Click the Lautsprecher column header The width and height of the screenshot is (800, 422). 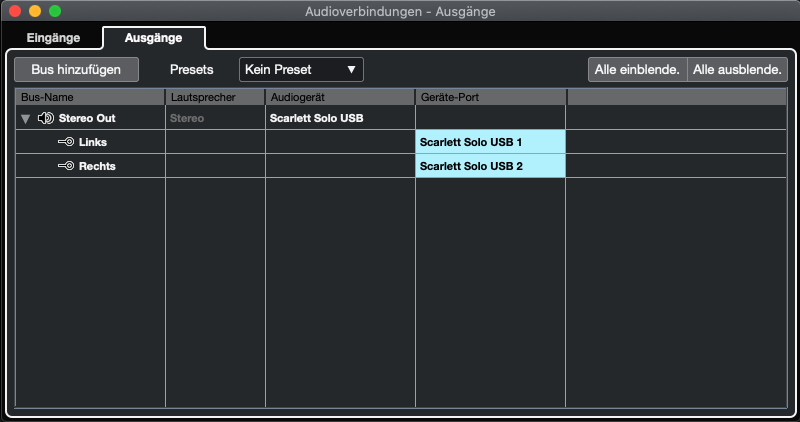[215, 97]
